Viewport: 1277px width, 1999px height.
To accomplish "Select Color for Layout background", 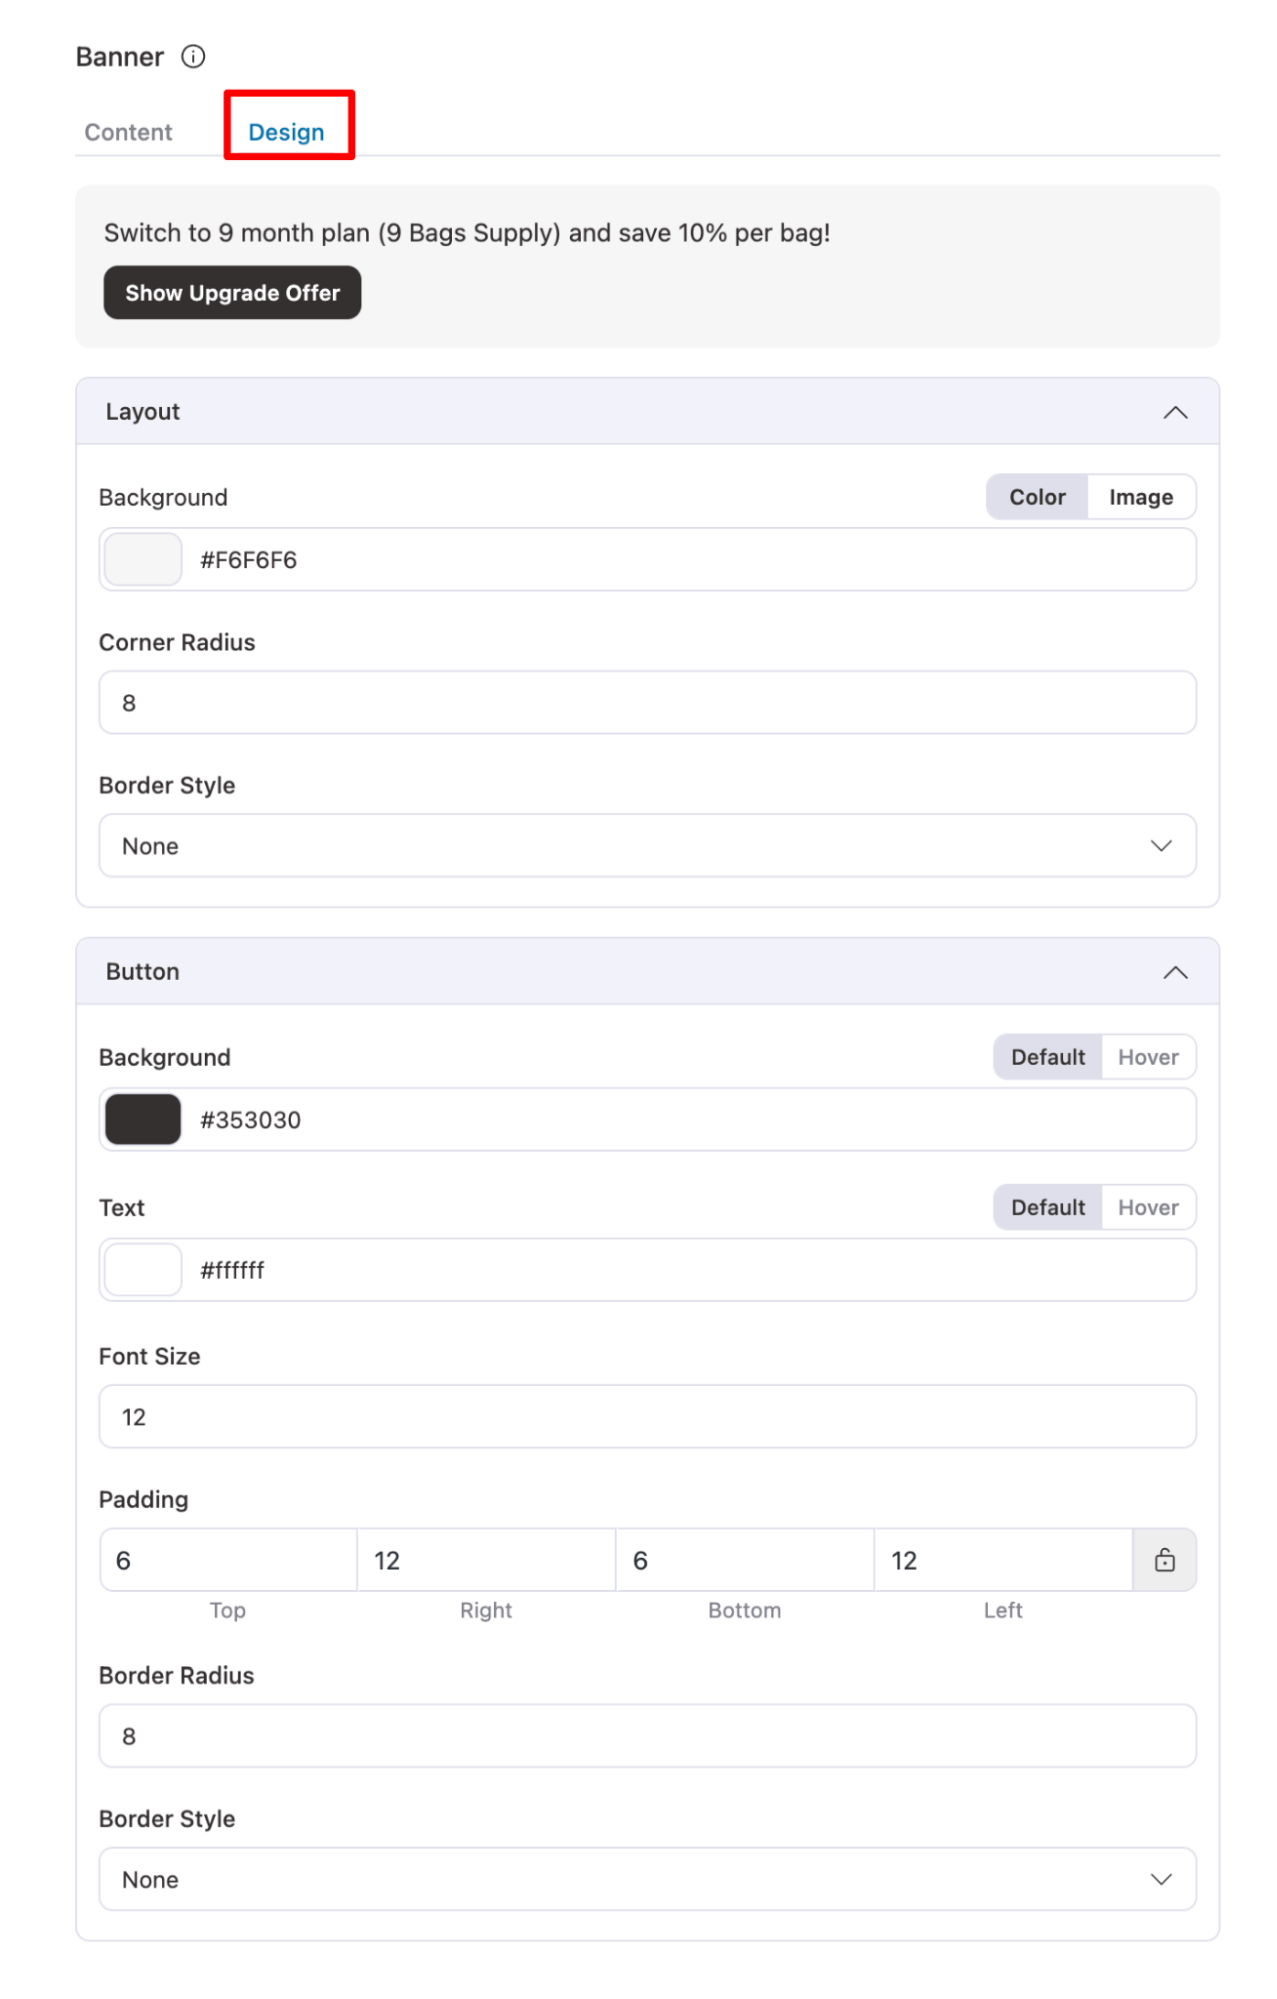I will pos(1037,497).
